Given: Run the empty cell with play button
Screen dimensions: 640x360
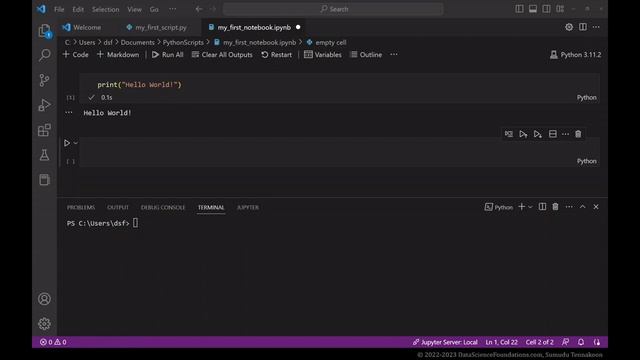Looking at the screenshot, I should point(67,143).
